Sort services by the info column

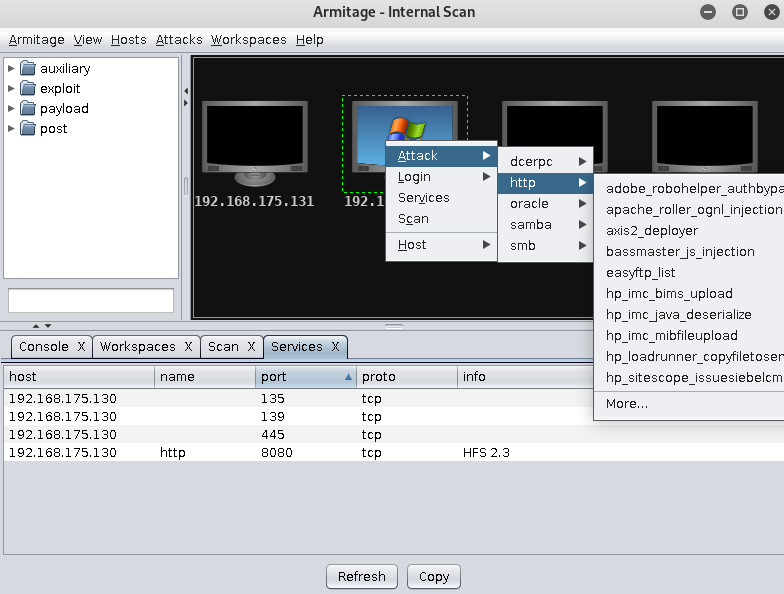click(525, 376)
